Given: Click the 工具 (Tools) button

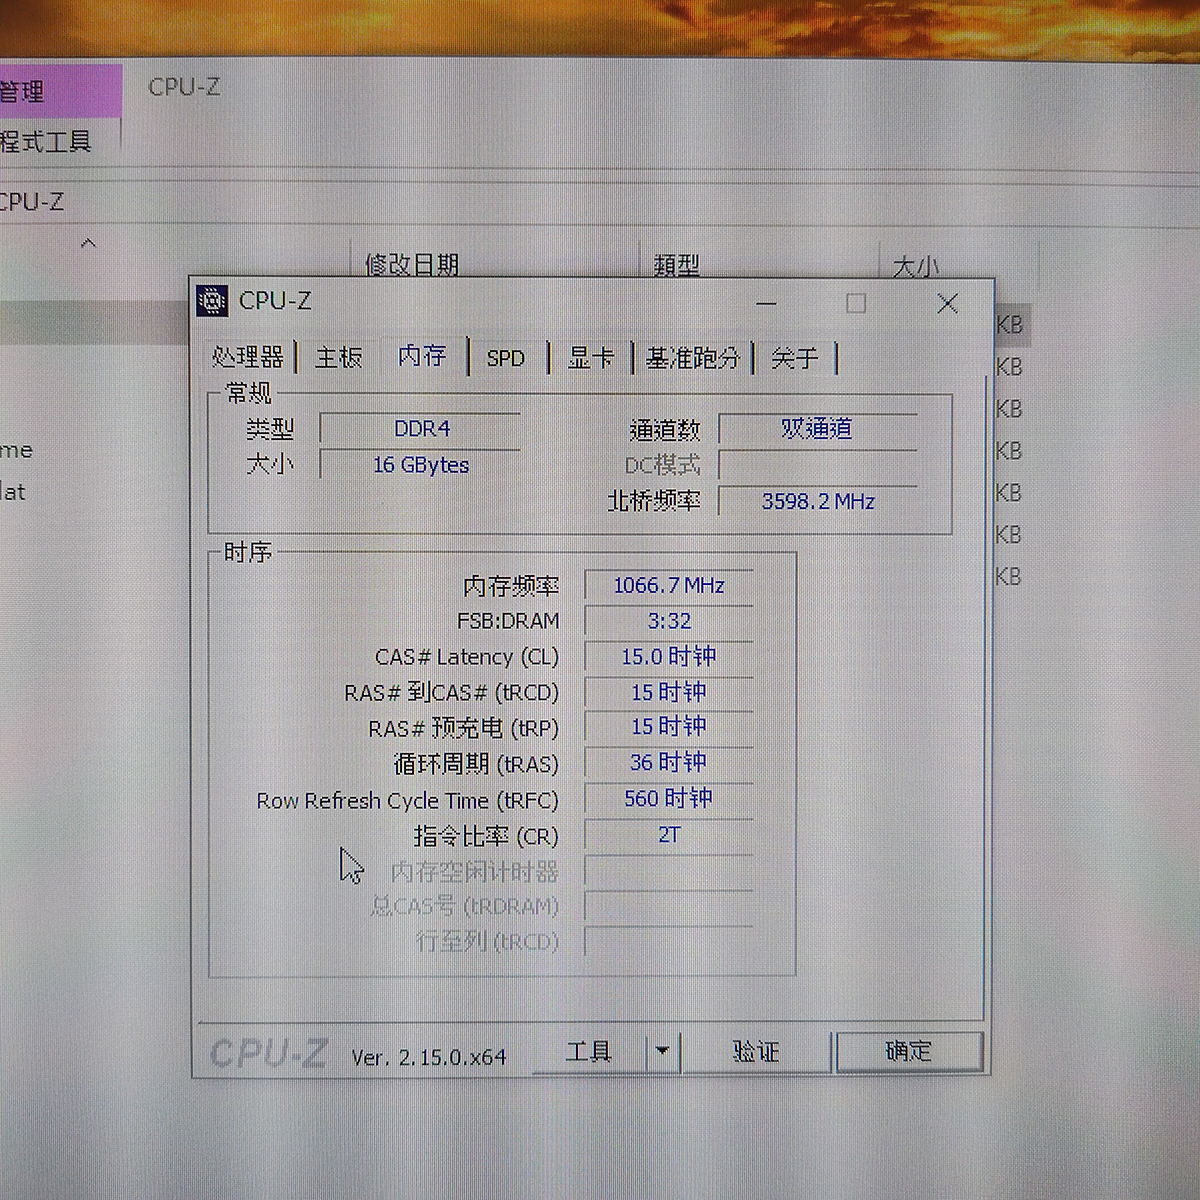Looking at the screenshot, I should click(589, 1051).
